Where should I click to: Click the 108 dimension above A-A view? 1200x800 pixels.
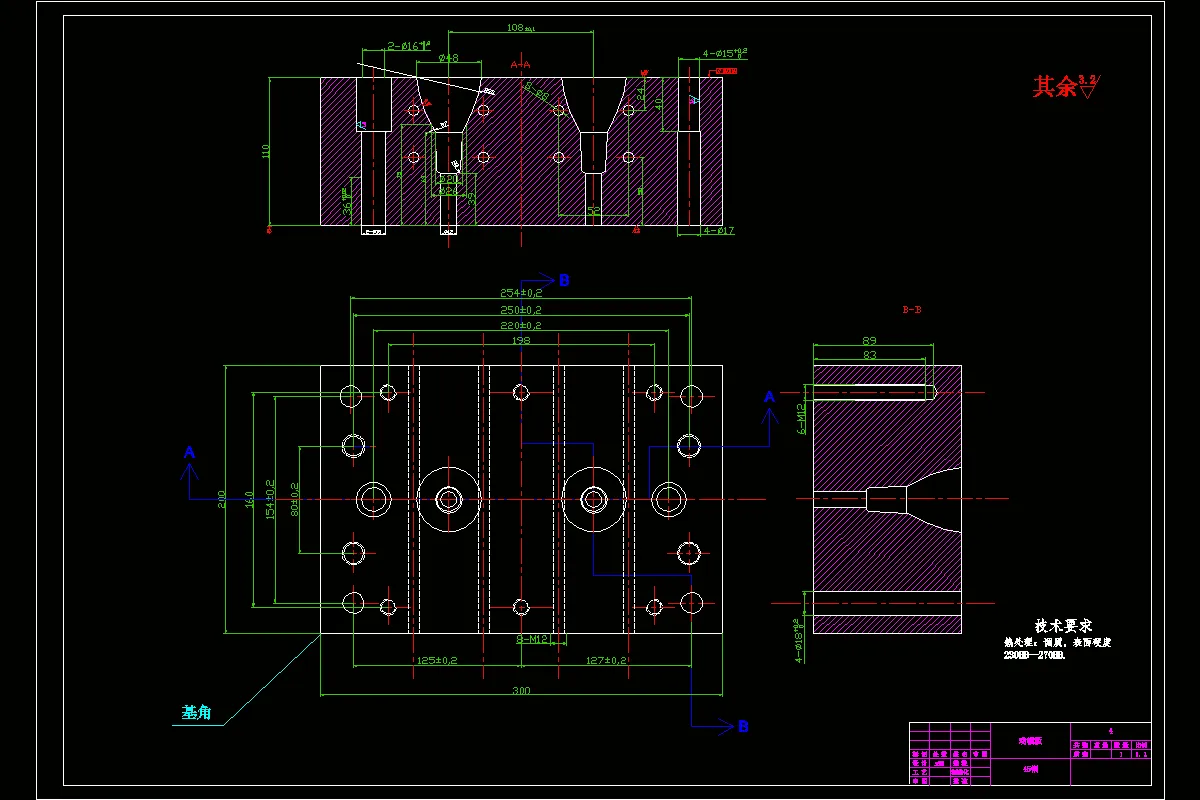pyautogui.click(x=521, y=29)
